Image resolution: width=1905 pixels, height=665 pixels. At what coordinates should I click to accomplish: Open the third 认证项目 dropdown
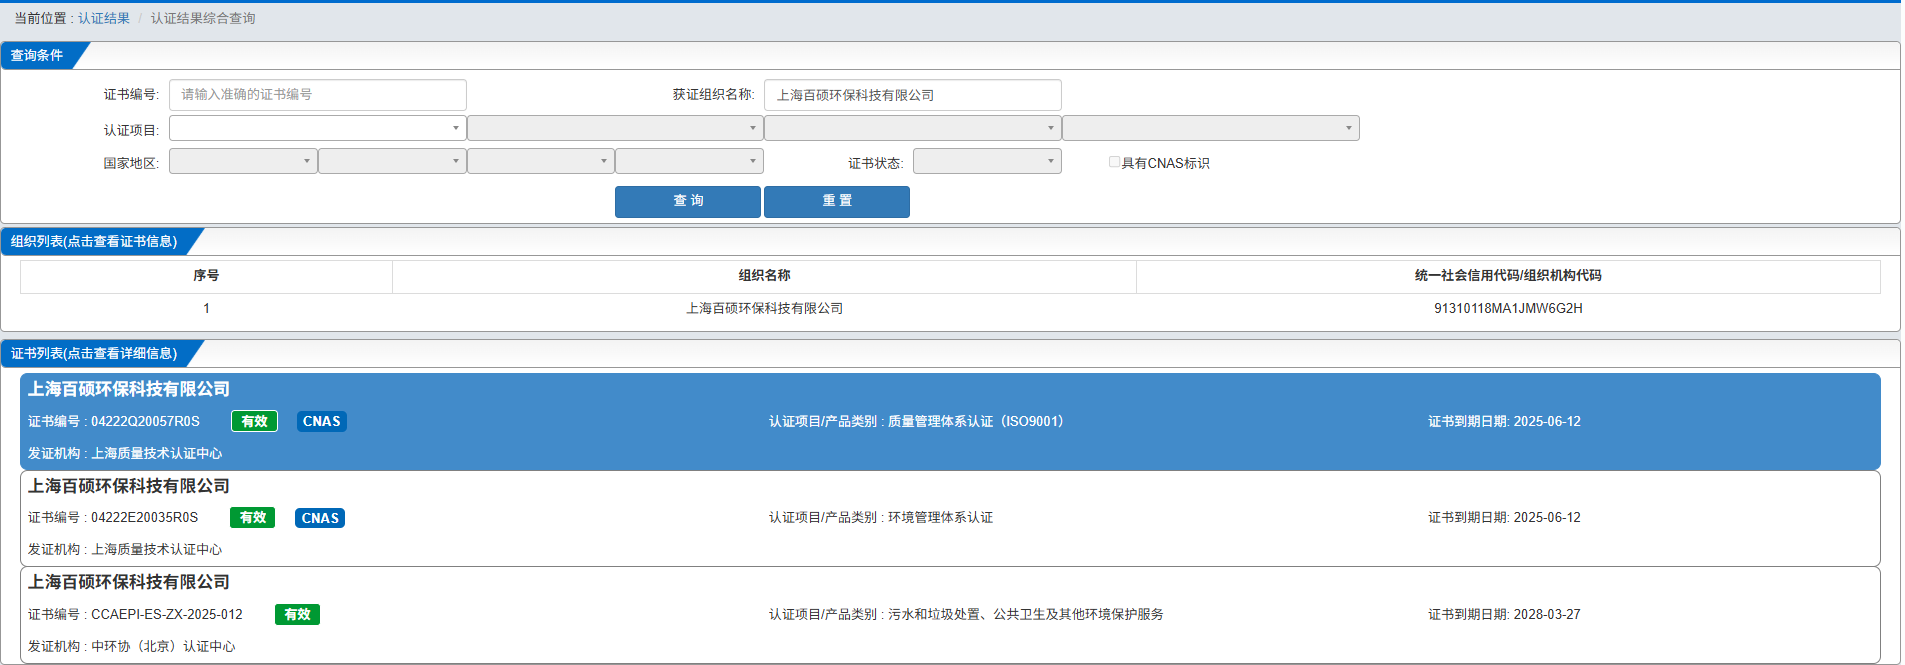(x=913, y=128)
